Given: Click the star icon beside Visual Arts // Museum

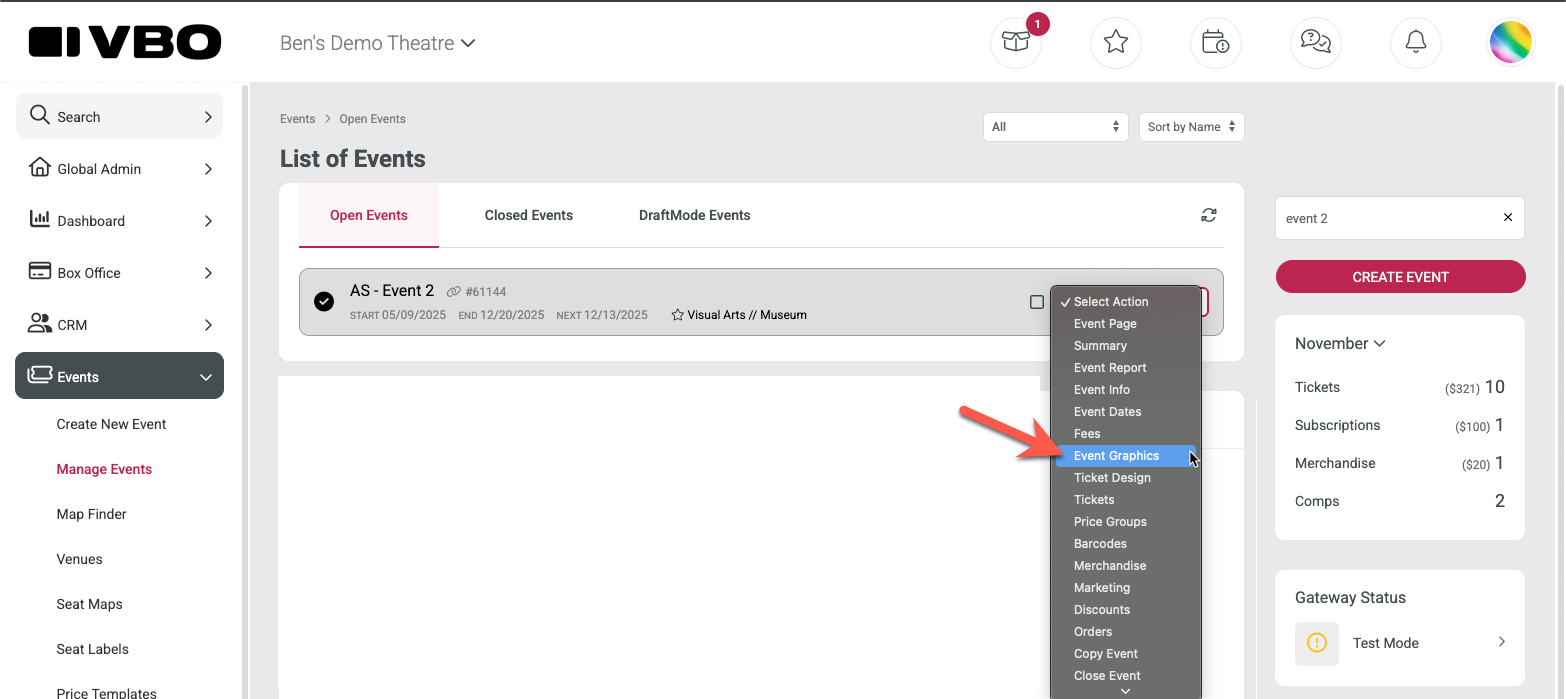Looking at the screenshot, I should pyautogui.click(x=677, y=315).
